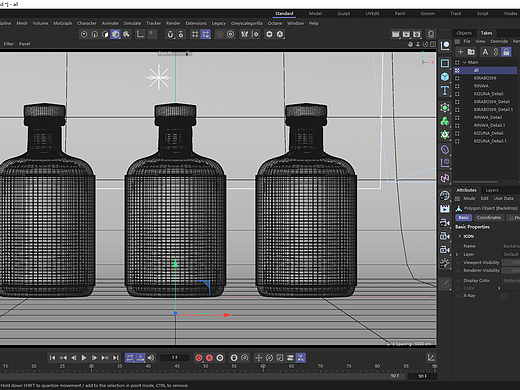Click the Subdivision Surface generator icon
Screen dimensions: 520x390
pyautogui.click(x=445, y=108)
